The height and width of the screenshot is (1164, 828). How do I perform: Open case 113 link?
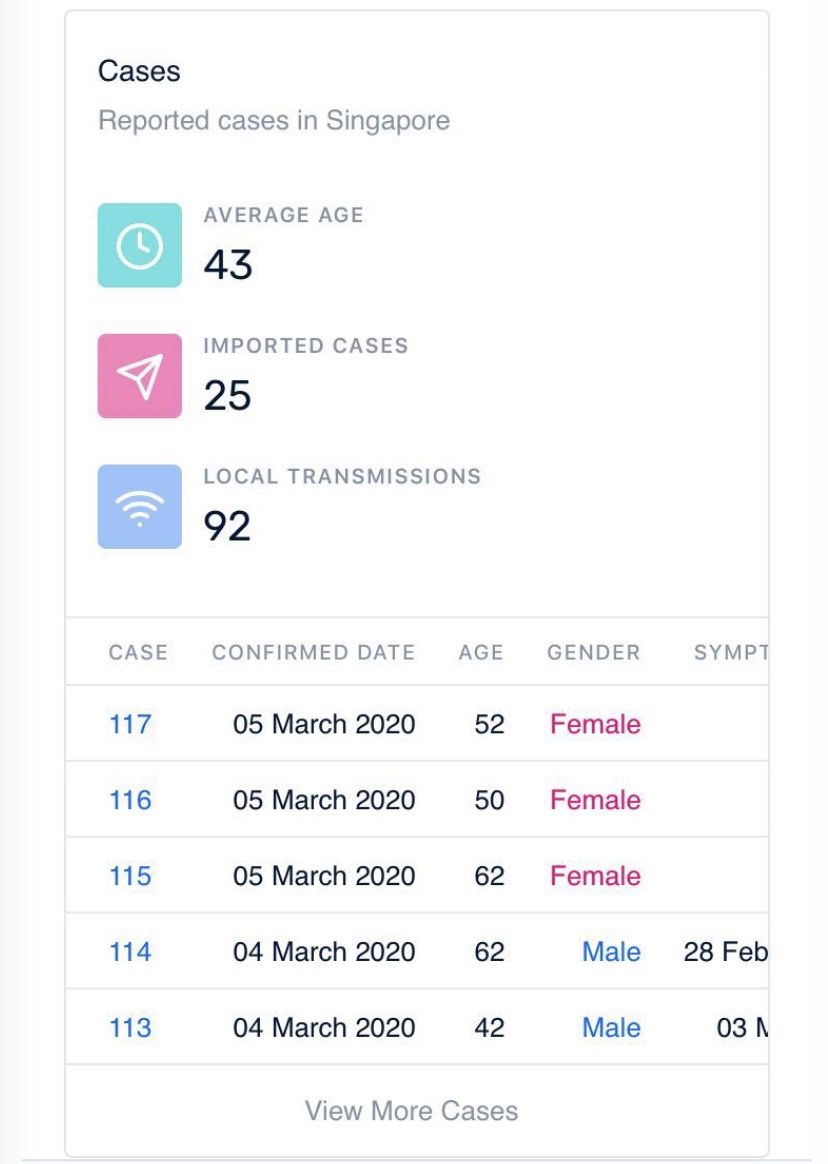click(x=130, y=1028)
